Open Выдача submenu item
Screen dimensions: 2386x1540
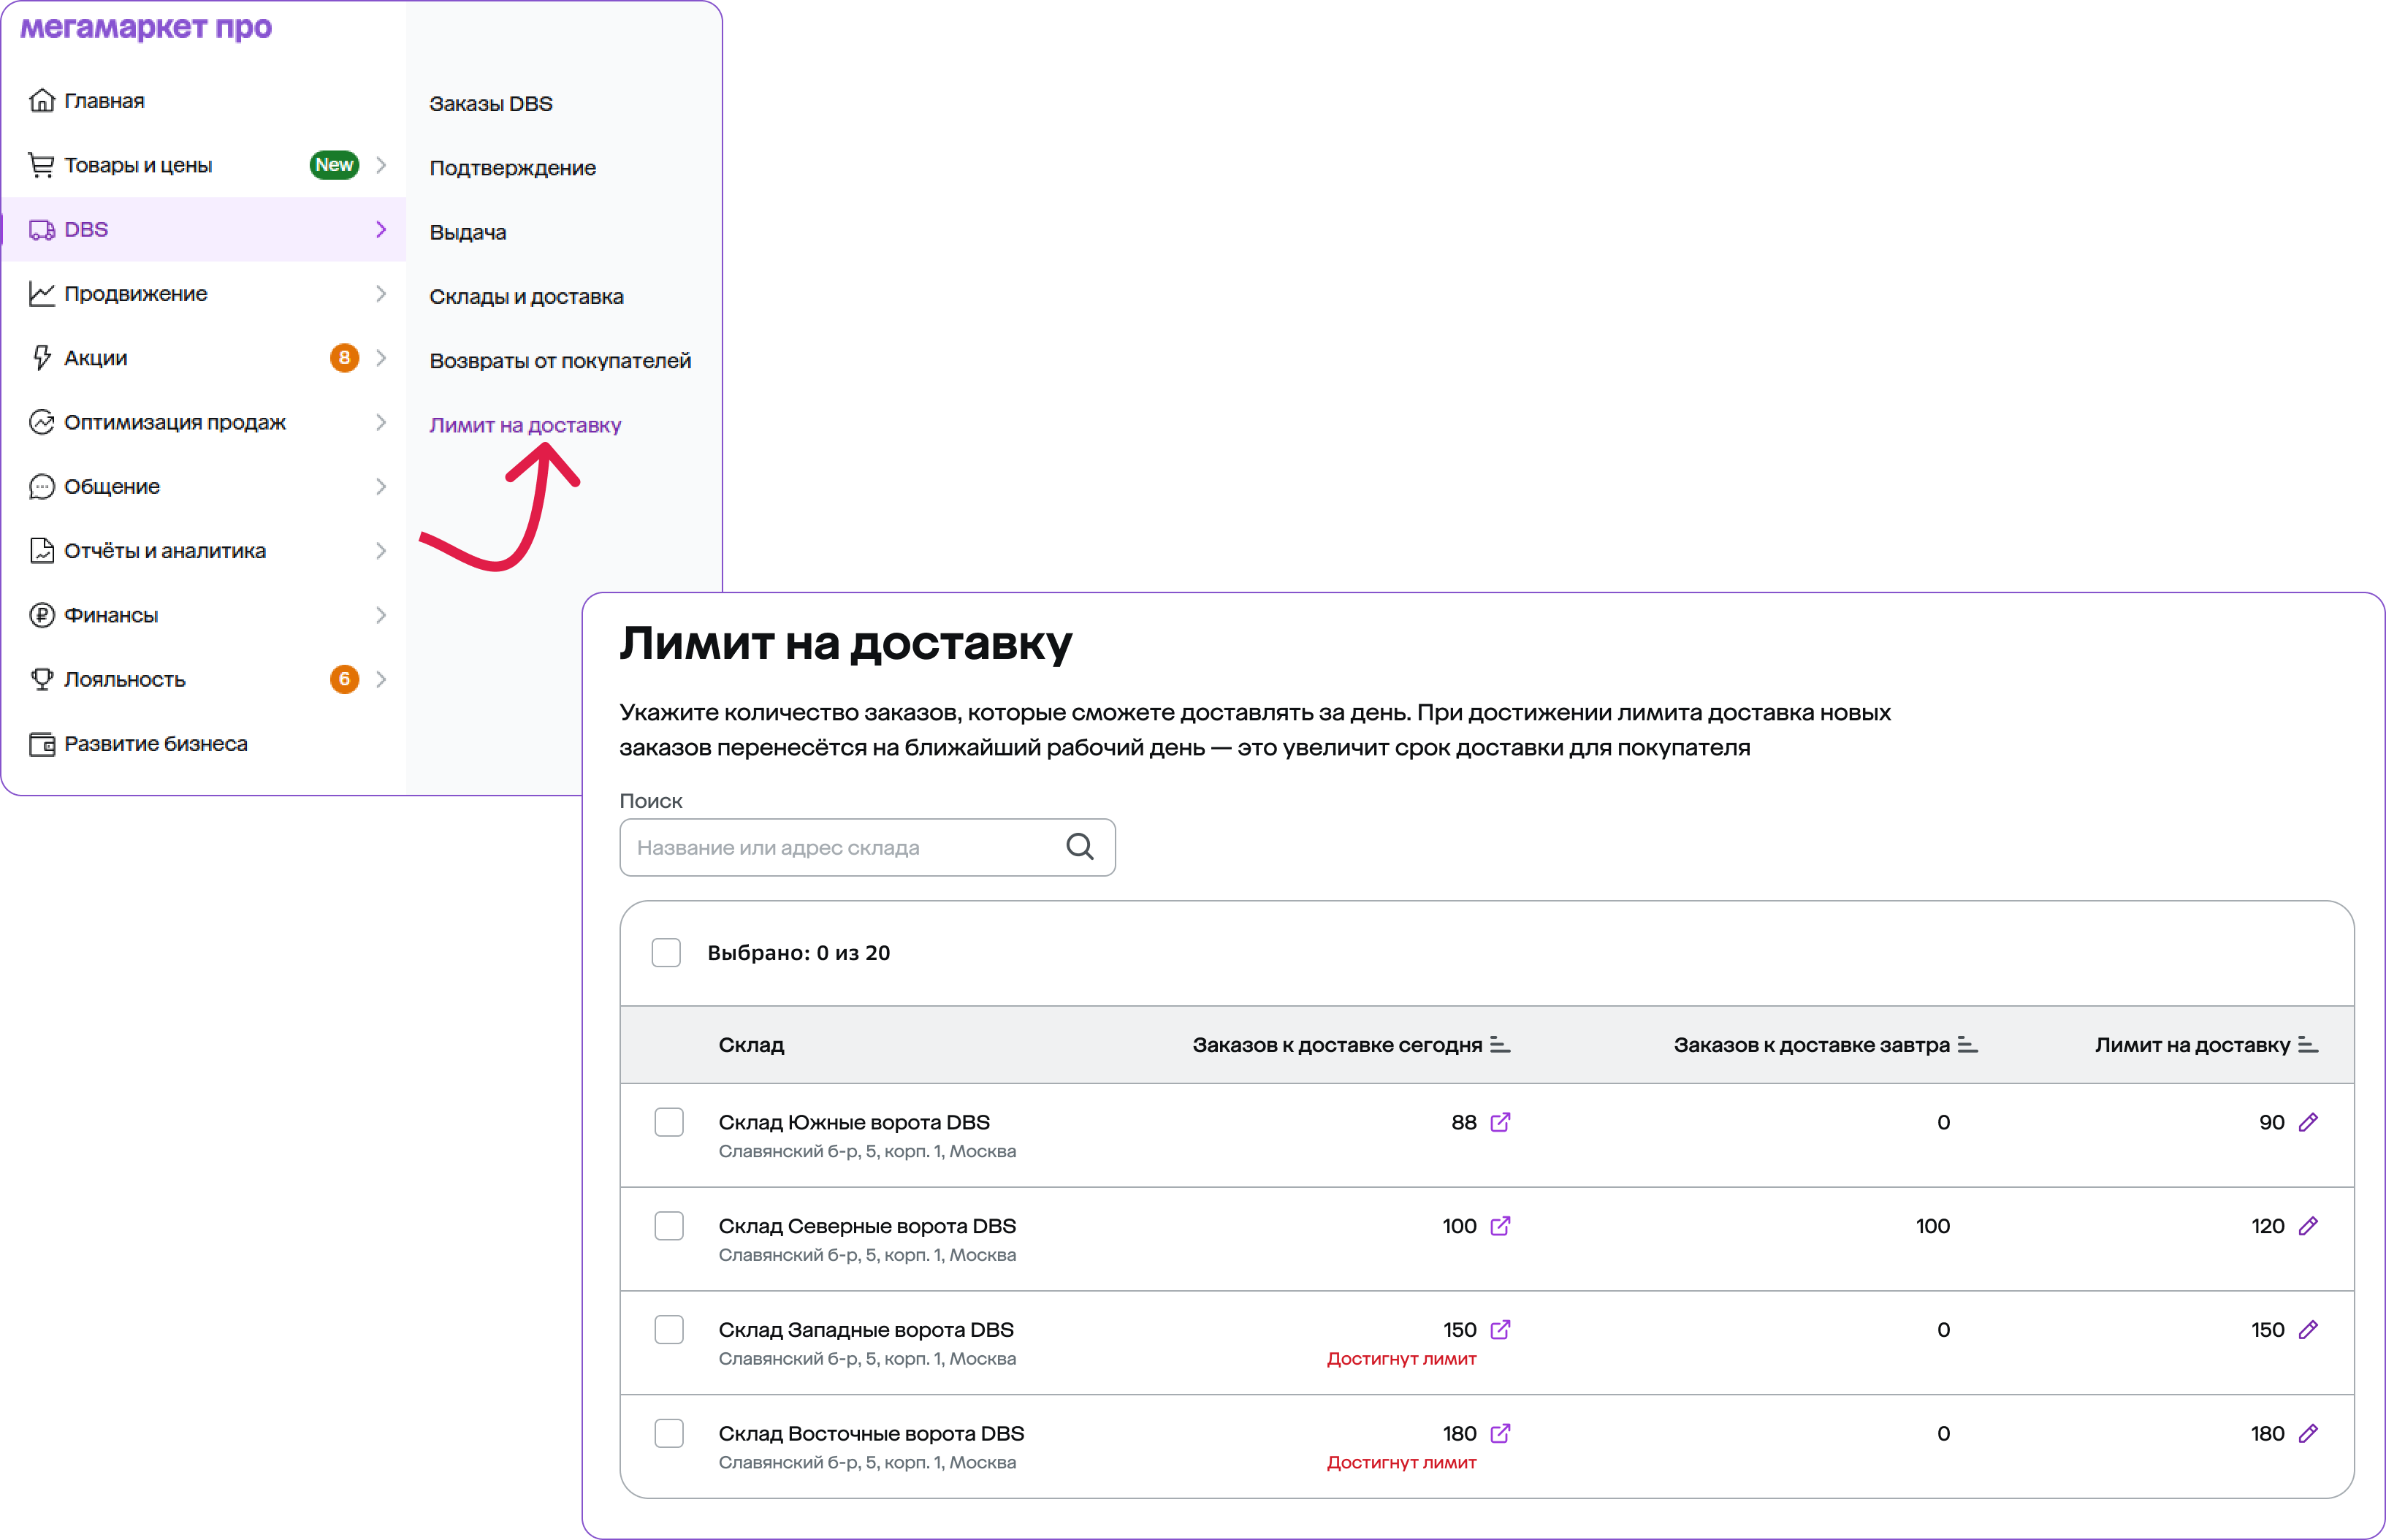[468, 232]
